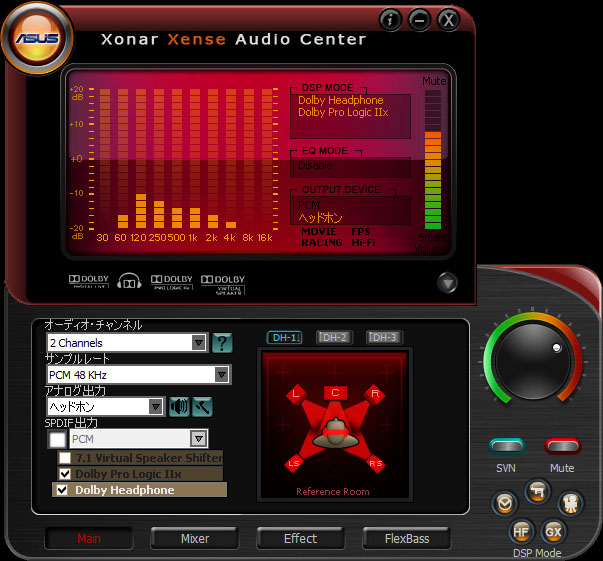Open the 2 Channels audio channel dropdown
603x561 pixels.
pyautogui.click(x=127, y=342)
